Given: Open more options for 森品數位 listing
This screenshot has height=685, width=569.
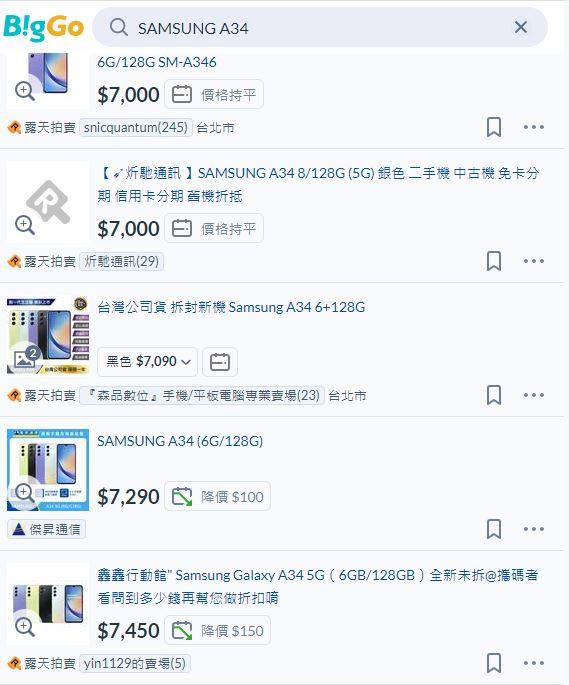Looking at the screenshot, I should click(x=534, y=395).
